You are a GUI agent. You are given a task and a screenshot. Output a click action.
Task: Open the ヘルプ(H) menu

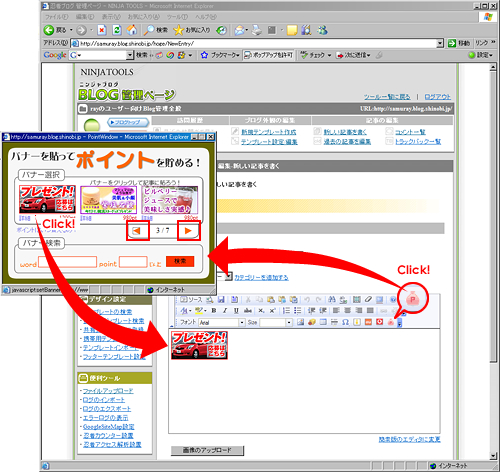point(206,17)
